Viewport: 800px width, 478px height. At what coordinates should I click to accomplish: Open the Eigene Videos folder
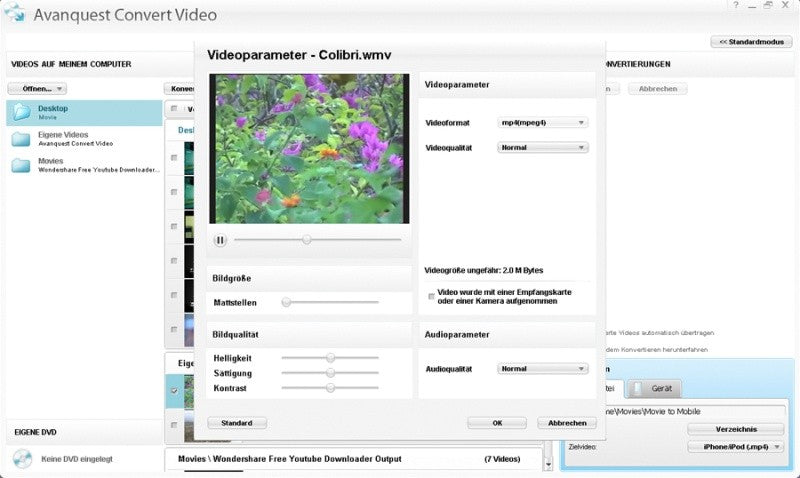(84, 139)
